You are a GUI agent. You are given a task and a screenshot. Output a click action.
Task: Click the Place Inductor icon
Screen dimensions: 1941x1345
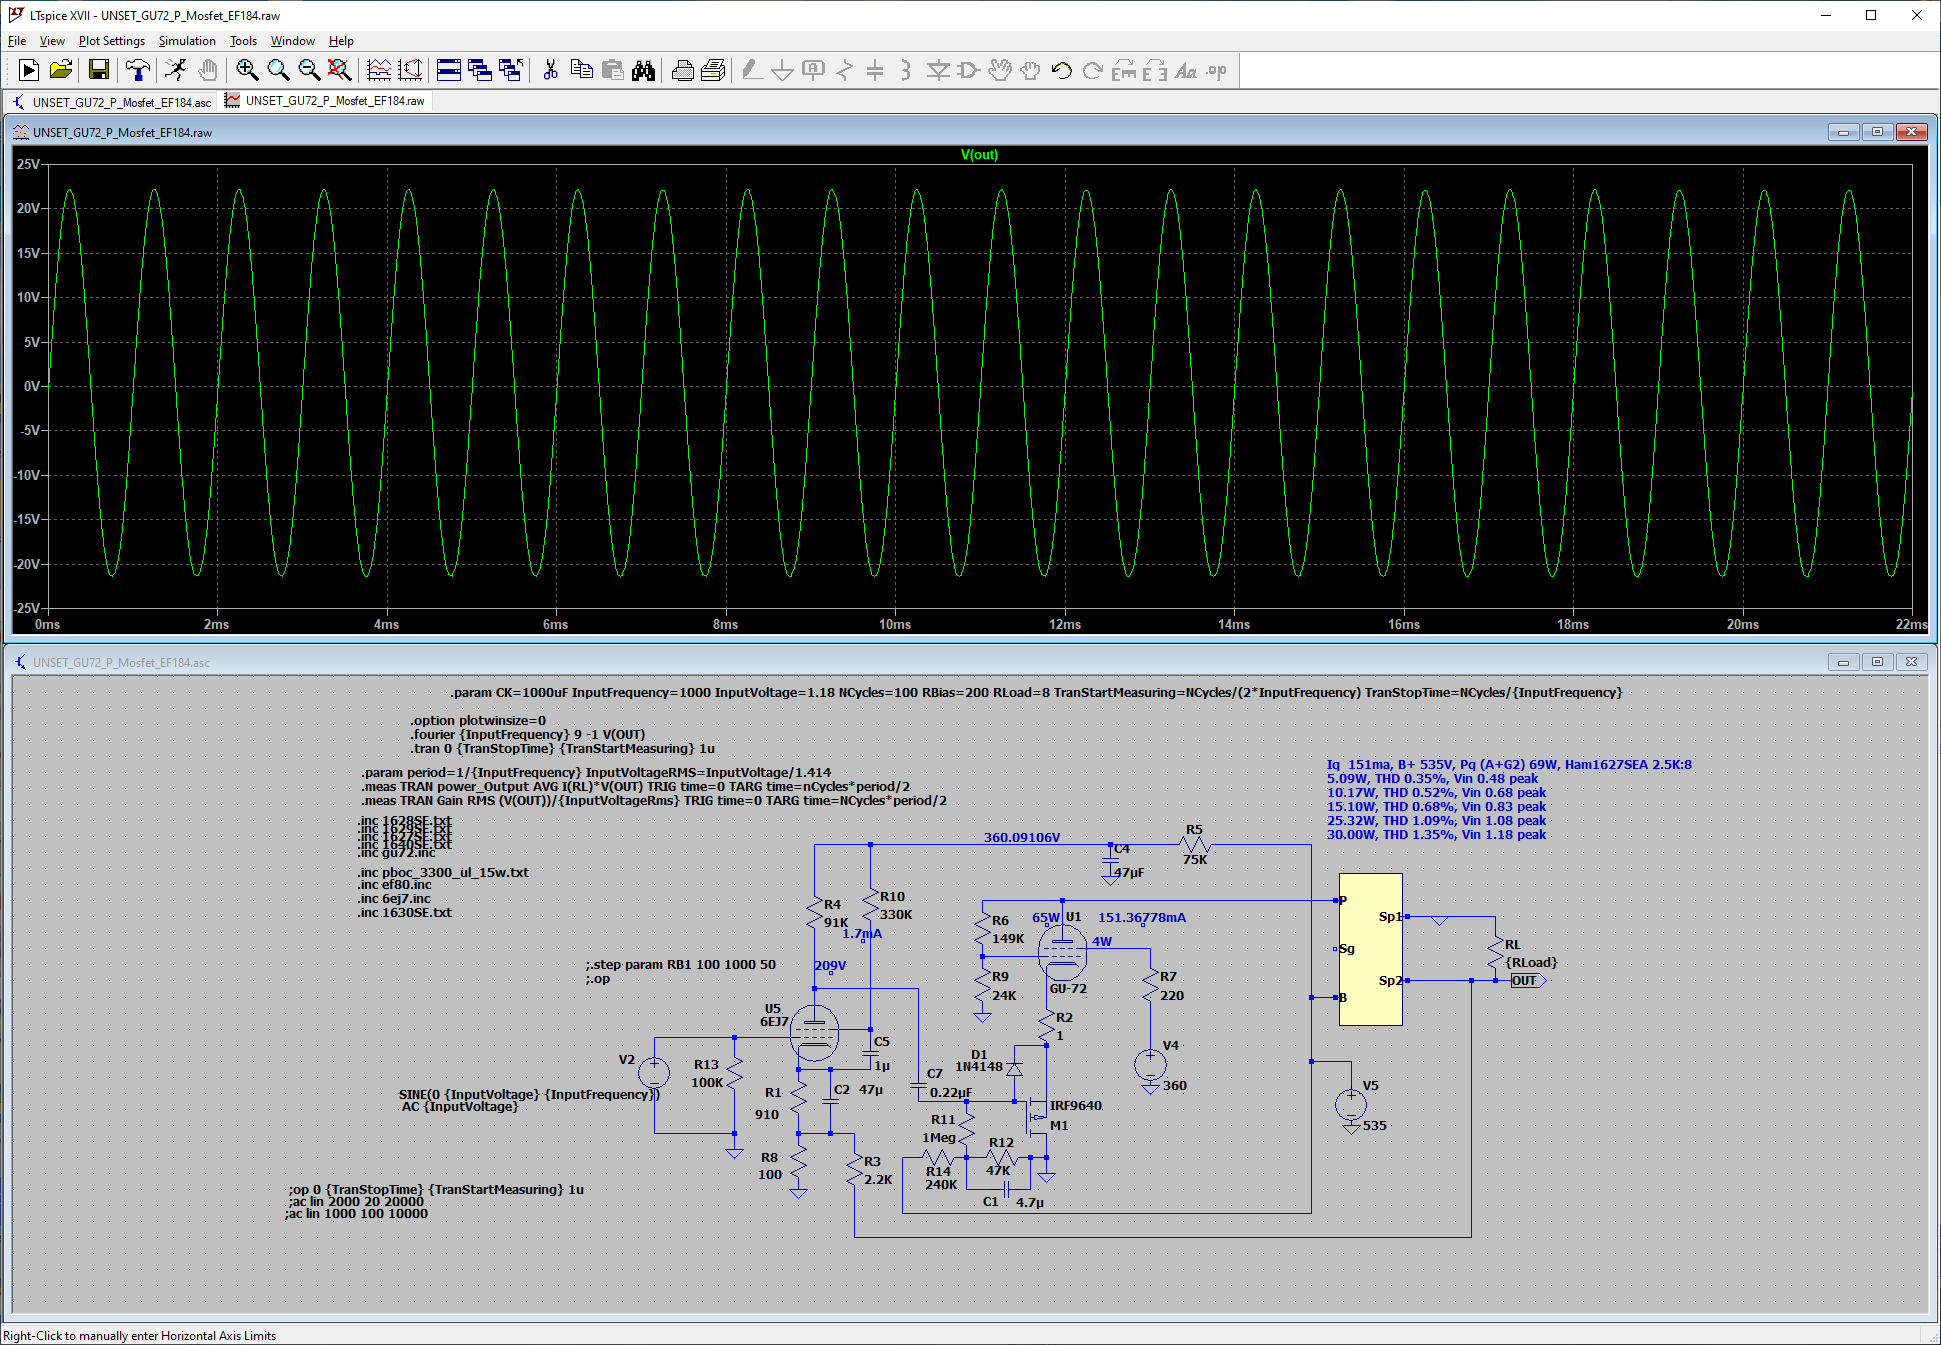906,70
